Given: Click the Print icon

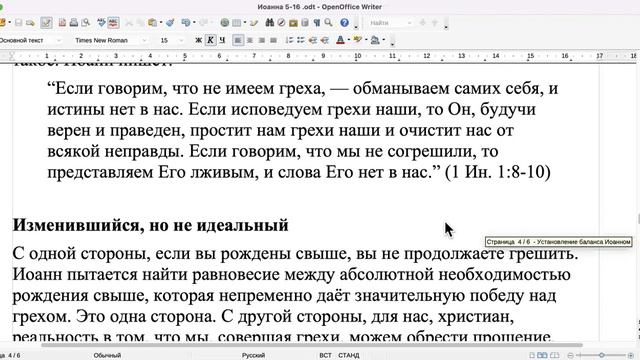Looking at the screenshot, I should click(x=73, y=23).
